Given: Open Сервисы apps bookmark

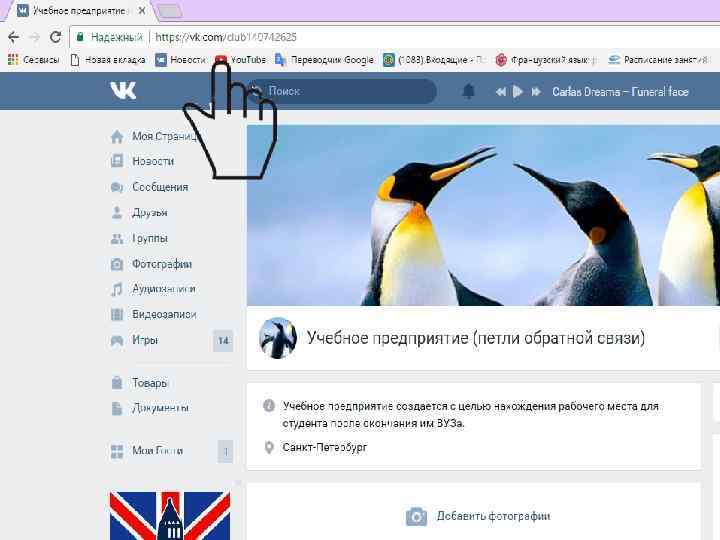Looking at the screenshot, I should point(34,60).
